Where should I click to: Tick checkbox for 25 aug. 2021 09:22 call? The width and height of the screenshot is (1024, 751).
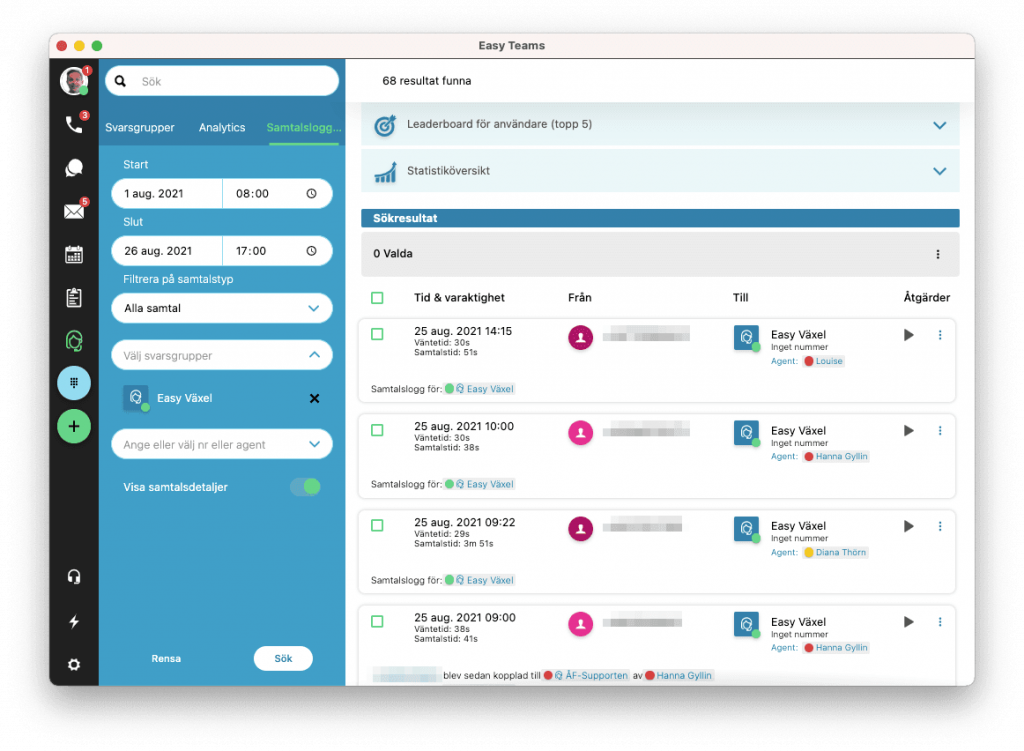coord(377,526)
